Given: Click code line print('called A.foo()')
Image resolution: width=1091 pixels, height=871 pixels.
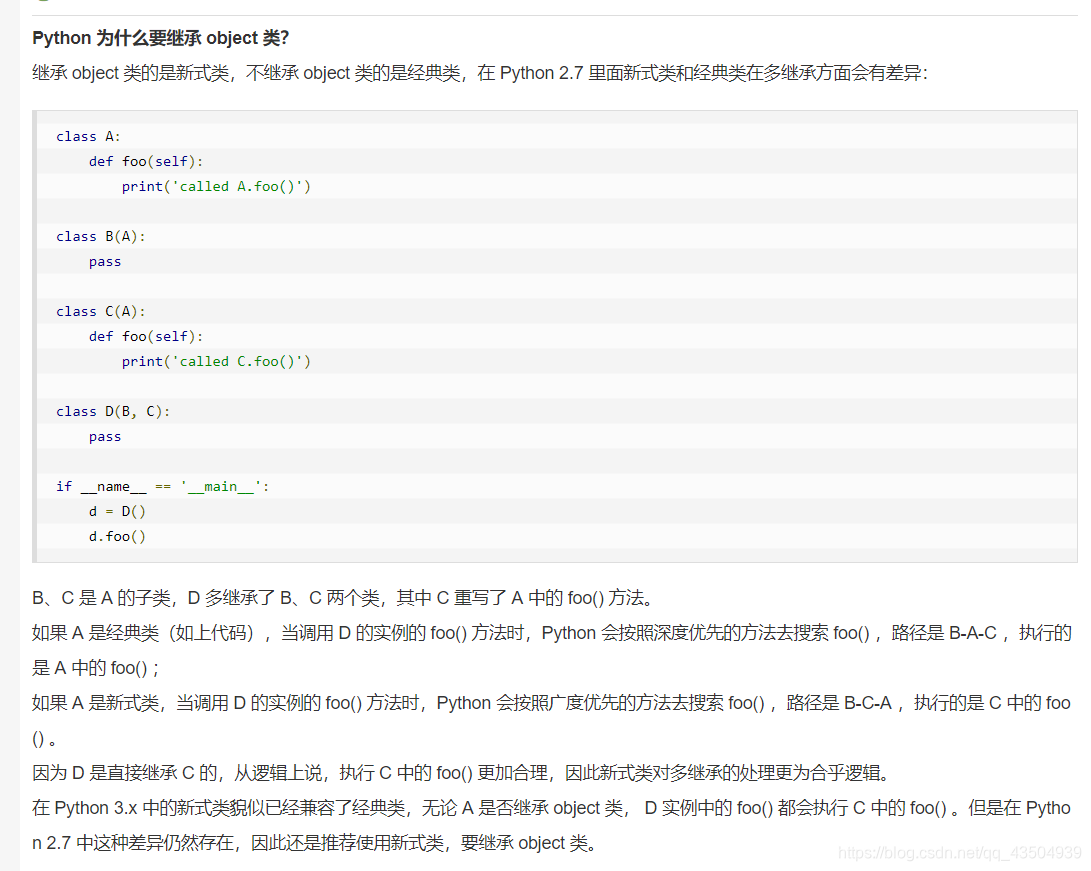Looking at the screenshot, I should [x=216, y=186].
